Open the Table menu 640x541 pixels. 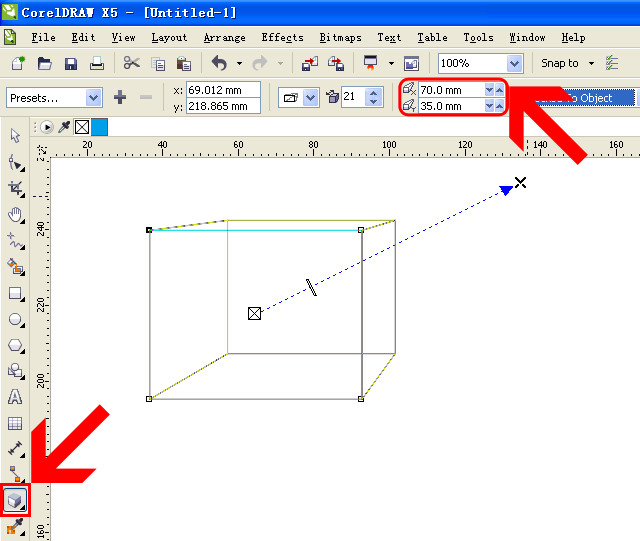432,38
